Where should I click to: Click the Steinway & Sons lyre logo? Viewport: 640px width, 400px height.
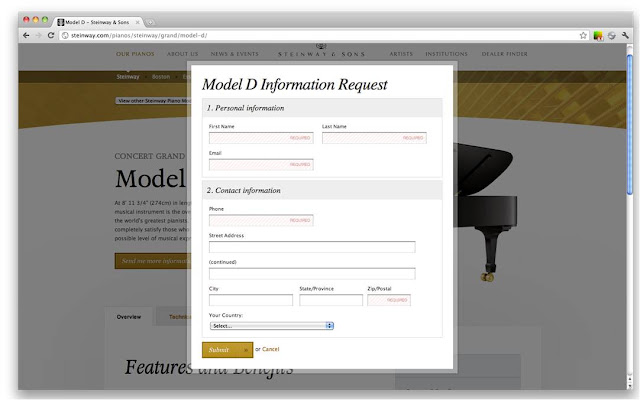pyautogui.click(x=321, y=46)
